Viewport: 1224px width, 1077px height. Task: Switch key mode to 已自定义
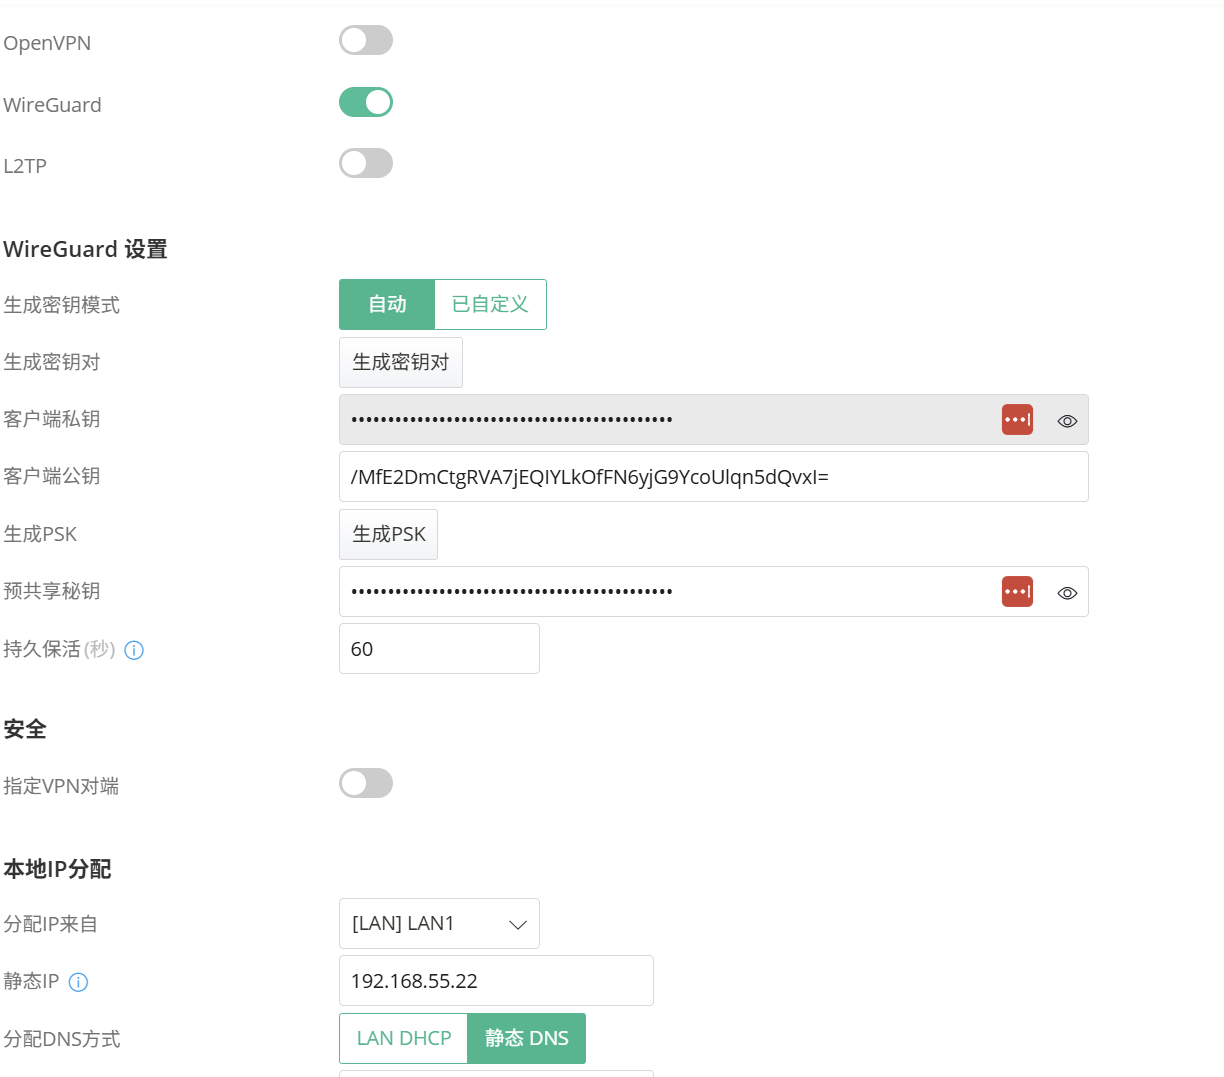(490, 304)
